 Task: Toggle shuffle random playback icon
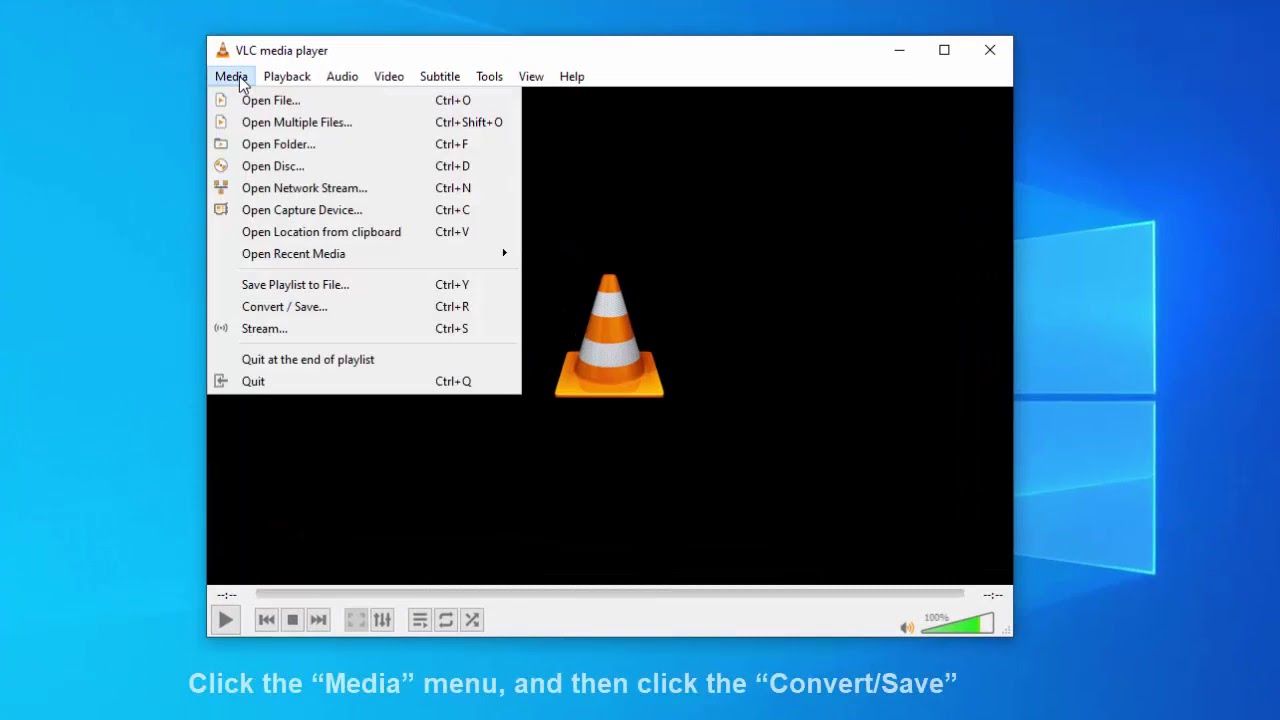click(472, 620)
